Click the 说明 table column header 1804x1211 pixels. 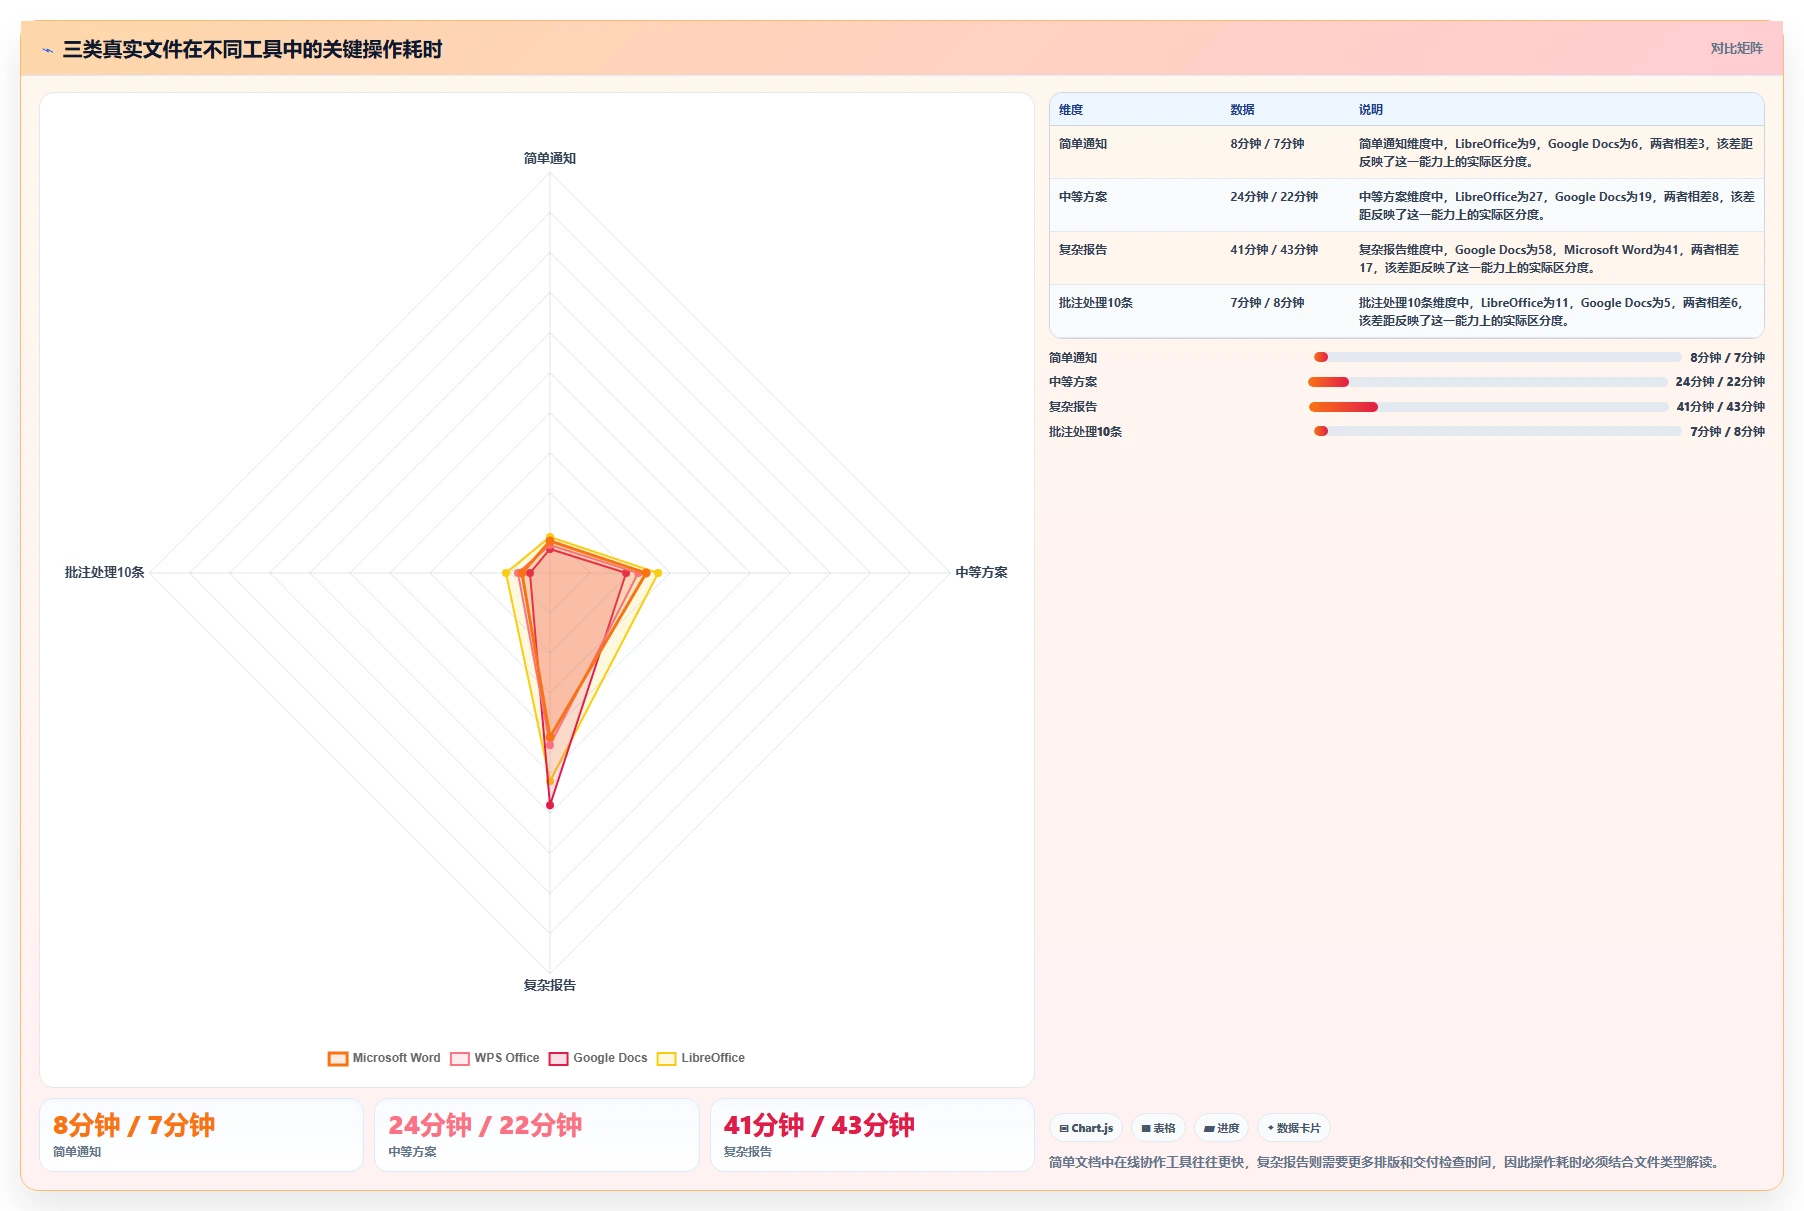[1370, 110]
